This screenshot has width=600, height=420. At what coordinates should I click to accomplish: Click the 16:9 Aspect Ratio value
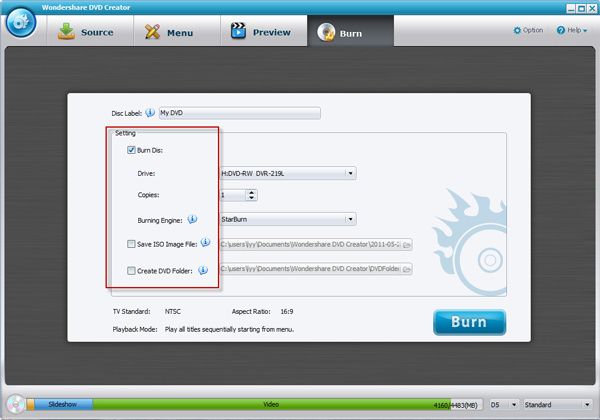point(287,311)
